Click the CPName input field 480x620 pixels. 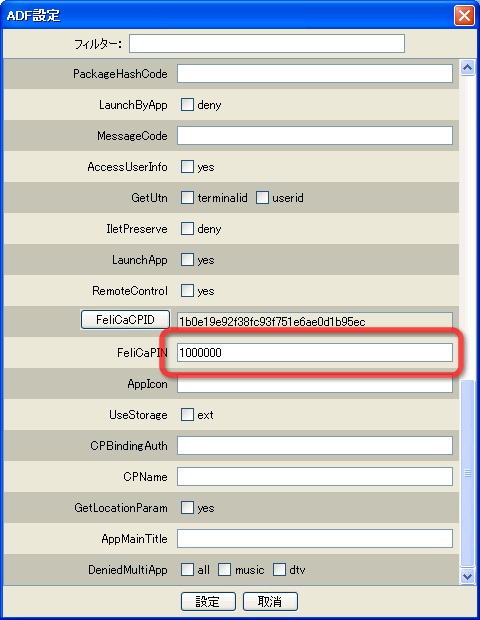point(315,476)
